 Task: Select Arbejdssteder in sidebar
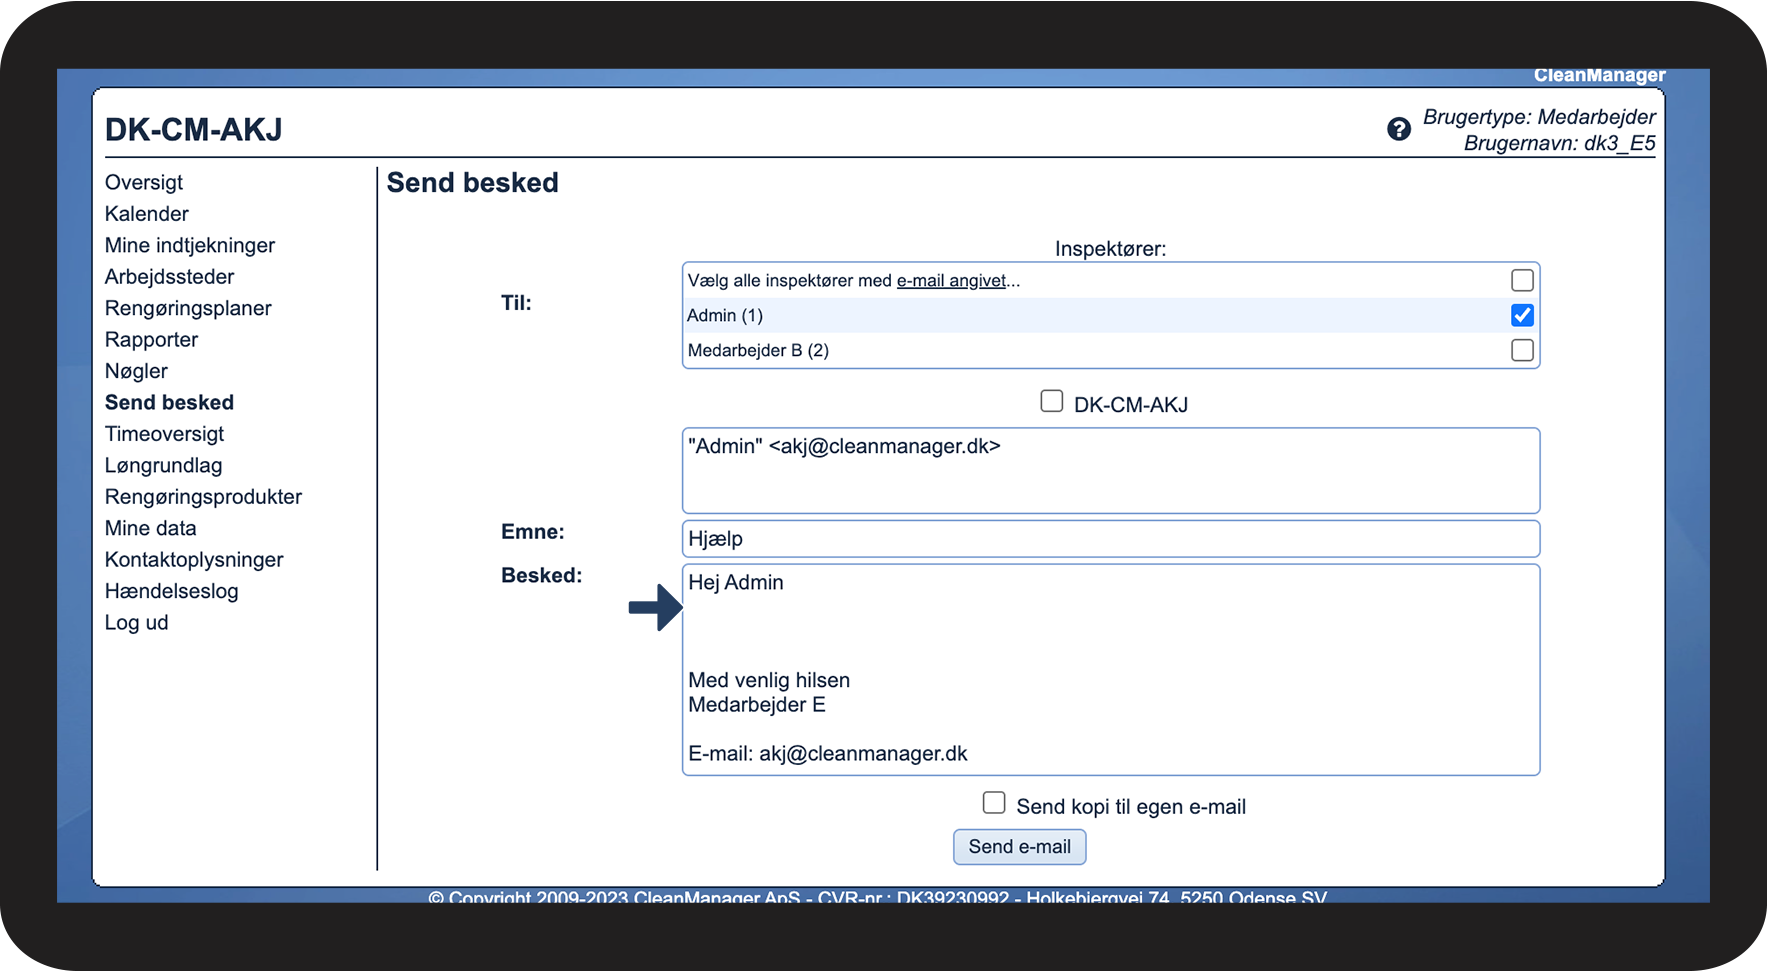170,277
